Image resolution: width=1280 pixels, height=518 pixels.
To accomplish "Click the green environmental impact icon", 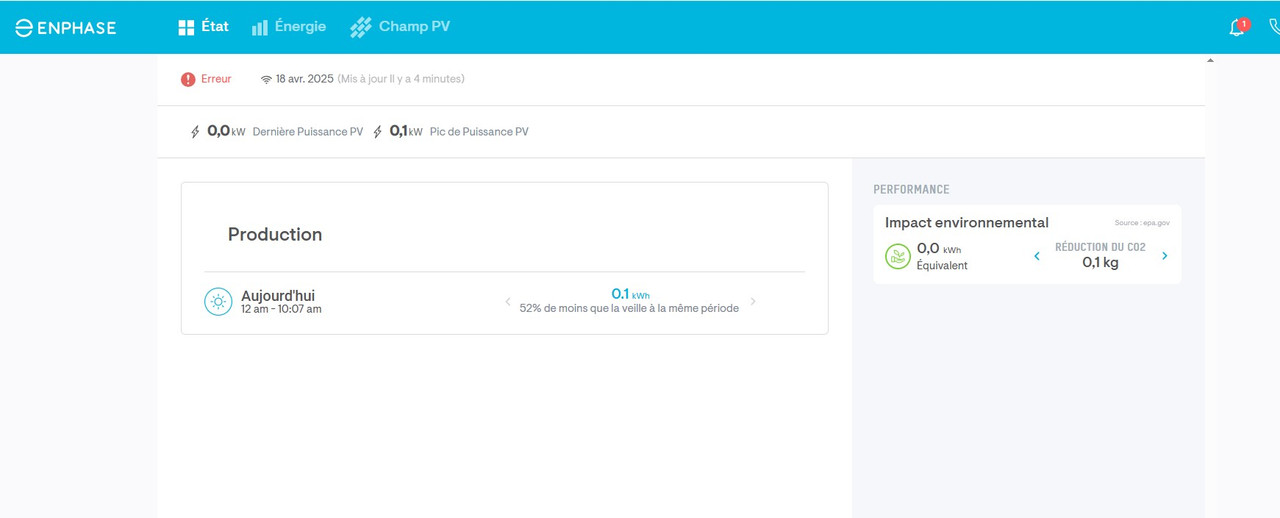I will pyautogui.click(x=898, y=257).
